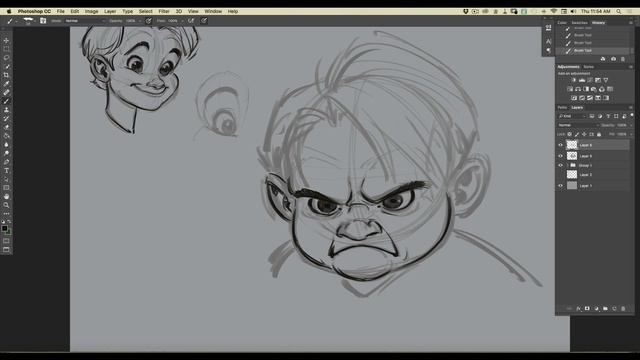Hide Layer 1 with its eye icon
Viewport: 640px width, 360px height.
click(x=560, y=186)
